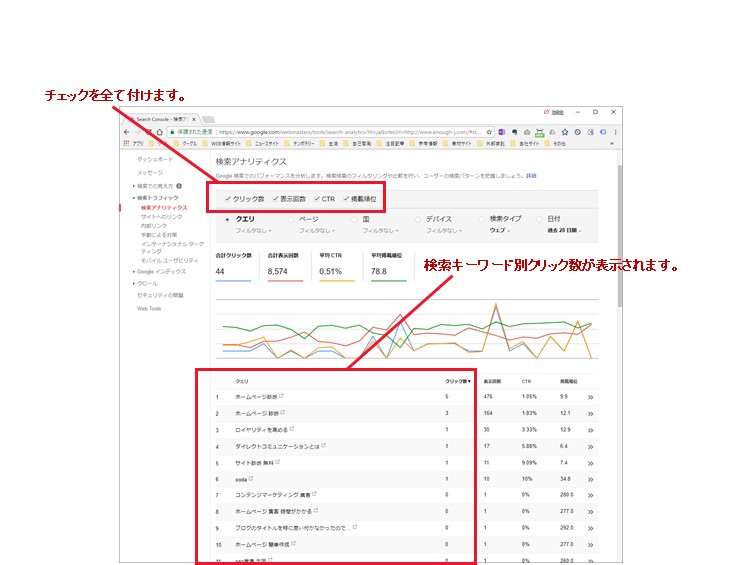753x565 pixels.
Task: Open フィルタなし dropdown under デバイス
Action: (x=444, y=230)
